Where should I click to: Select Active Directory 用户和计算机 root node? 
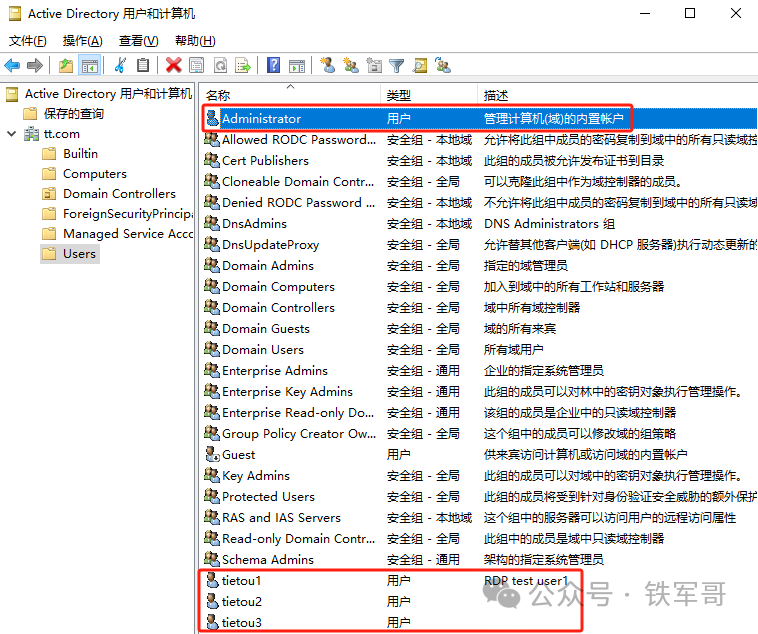(x=108, y=93)
